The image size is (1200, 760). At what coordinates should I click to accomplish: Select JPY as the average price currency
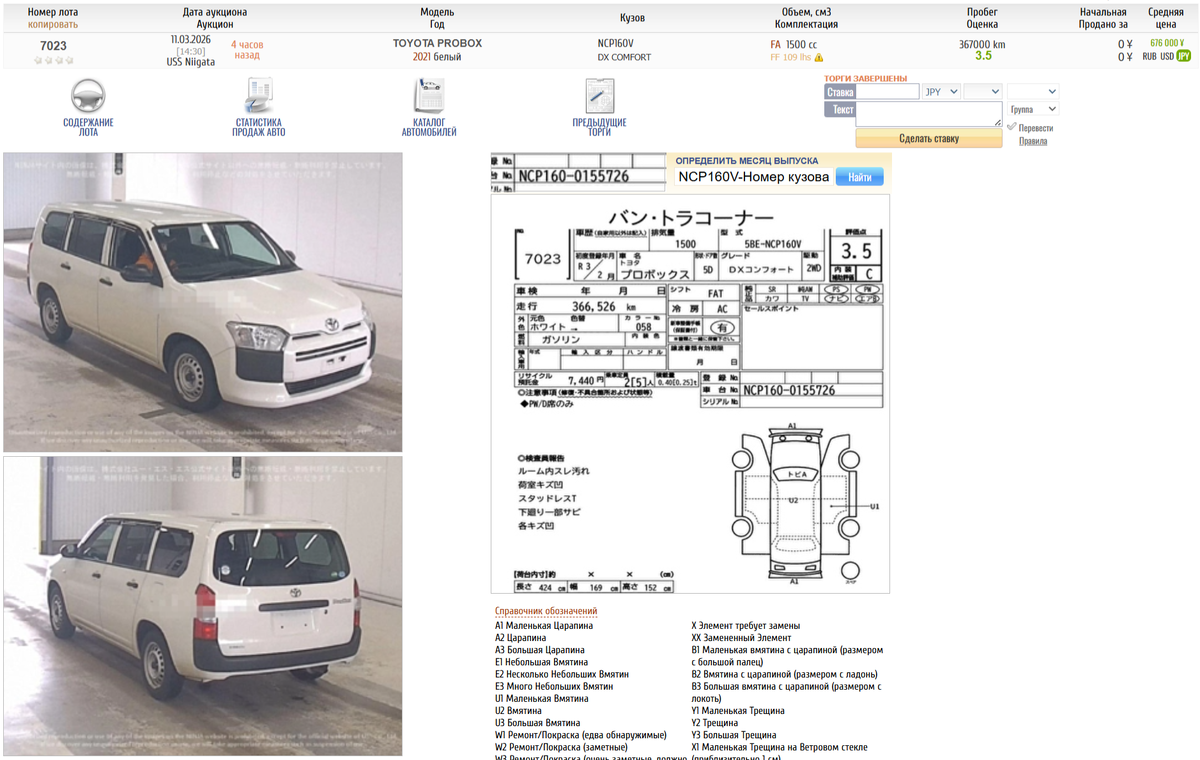(1184, 57)
